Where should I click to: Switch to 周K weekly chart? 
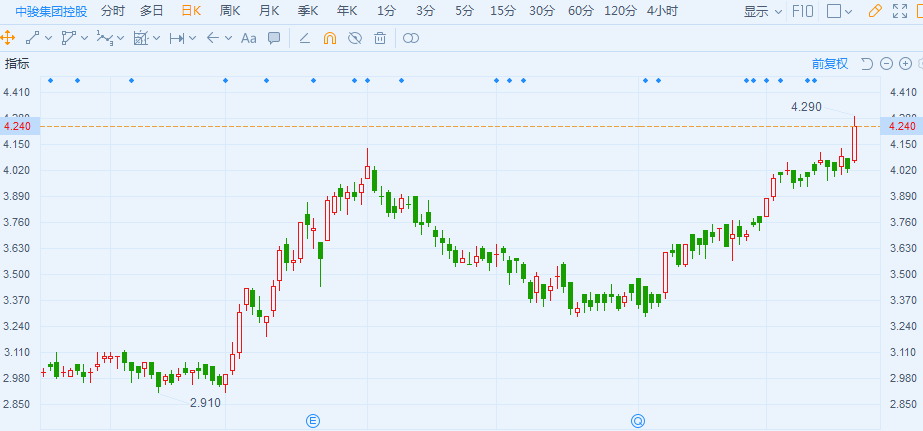click(x=230, y=11)
